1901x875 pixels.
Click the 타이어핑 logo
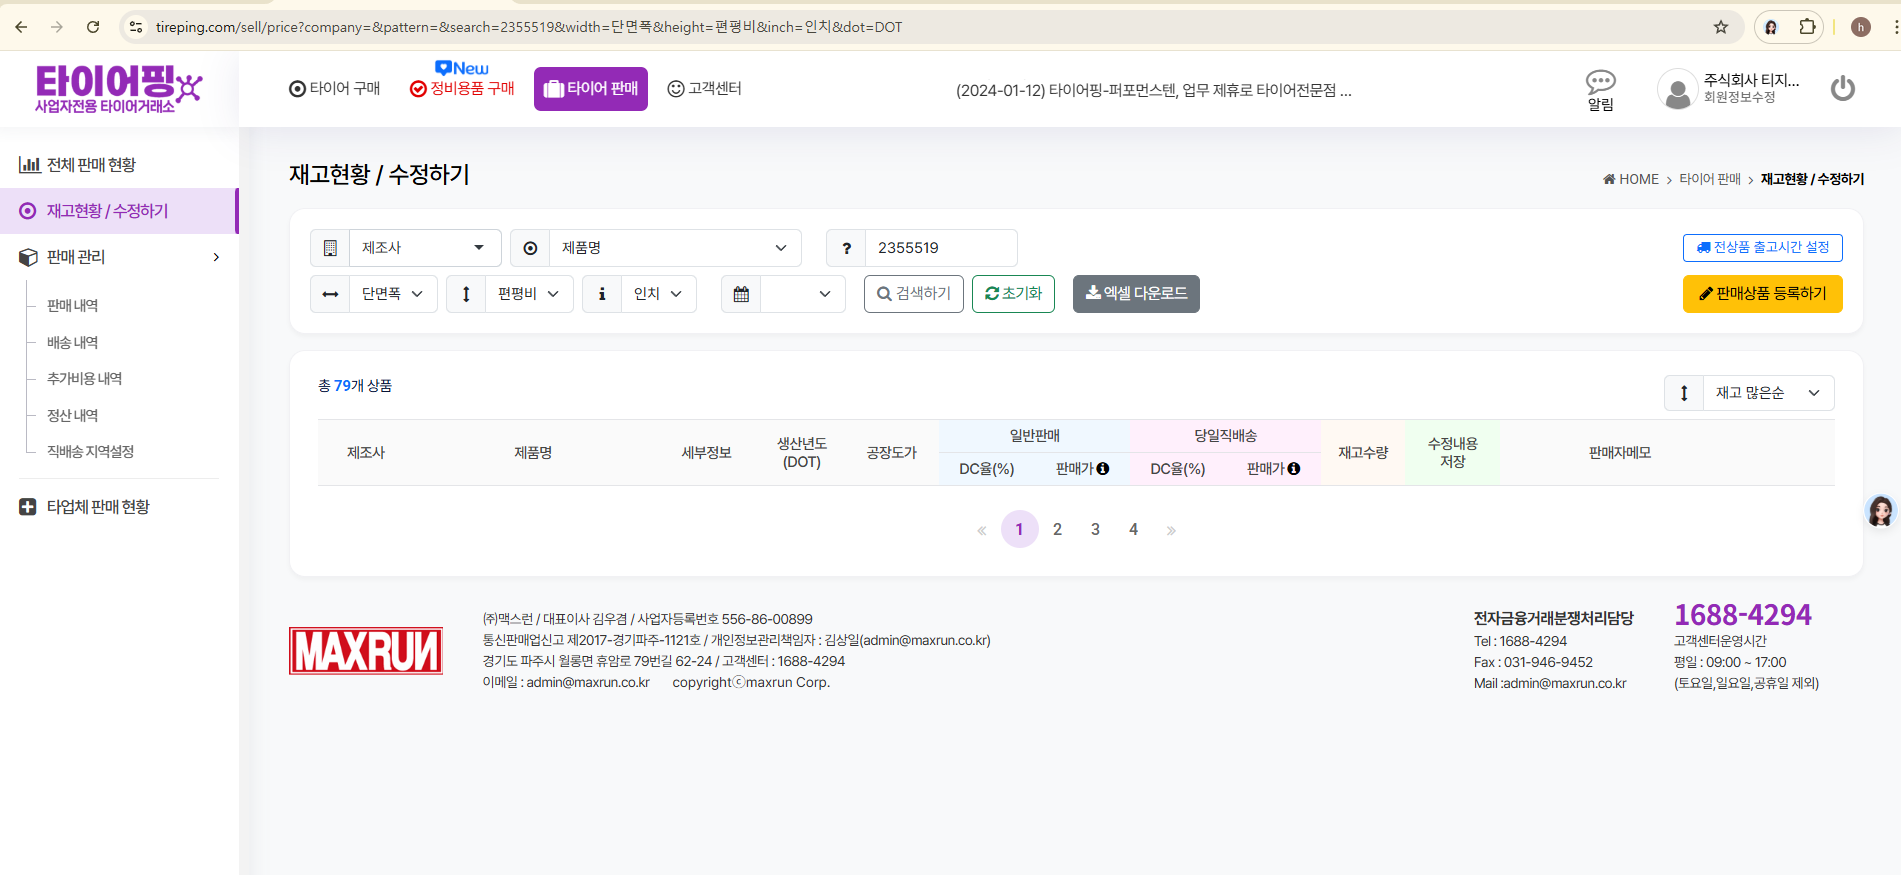click(x=118, y=88)
